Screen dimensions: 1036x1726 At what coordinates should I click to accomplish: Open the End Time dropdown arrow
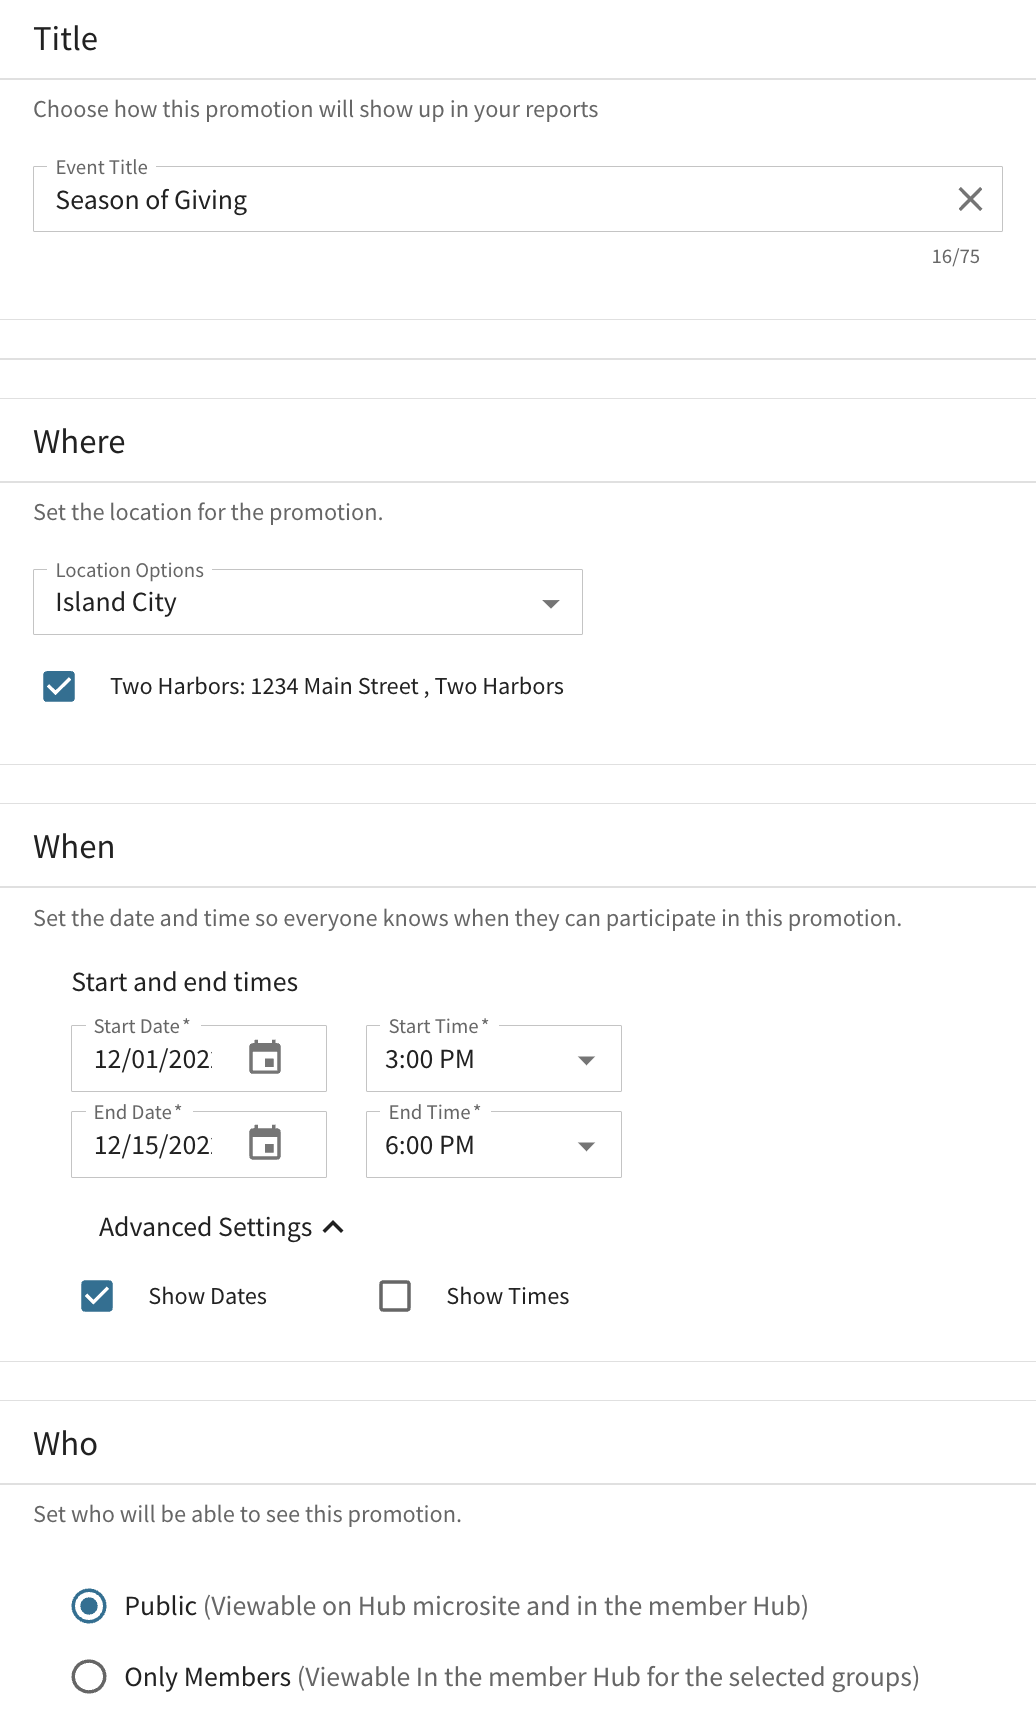587,1146
